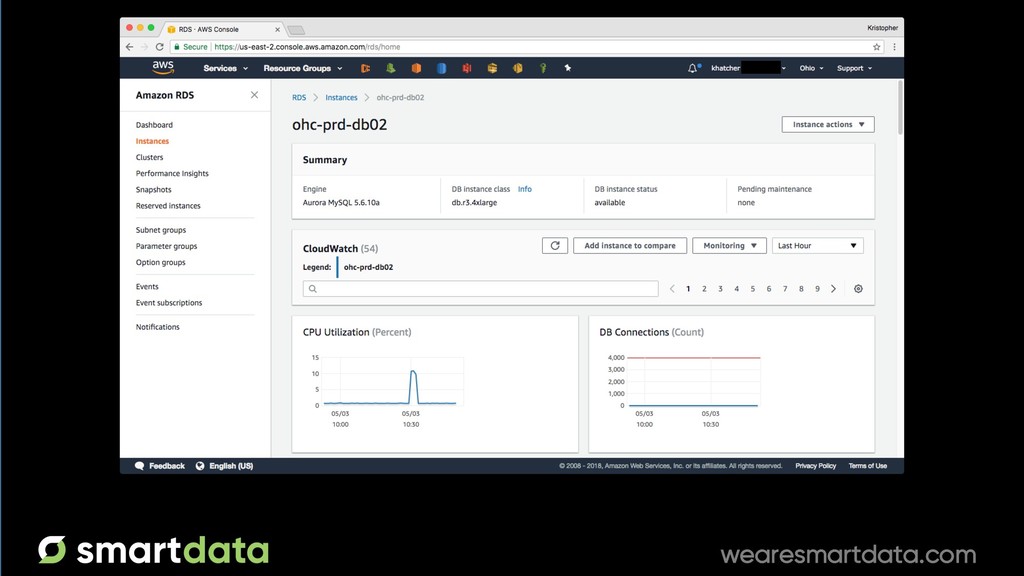Screen dimensions: 1024x576
Task: Open the notifications bell
Action: pos(693,68)
